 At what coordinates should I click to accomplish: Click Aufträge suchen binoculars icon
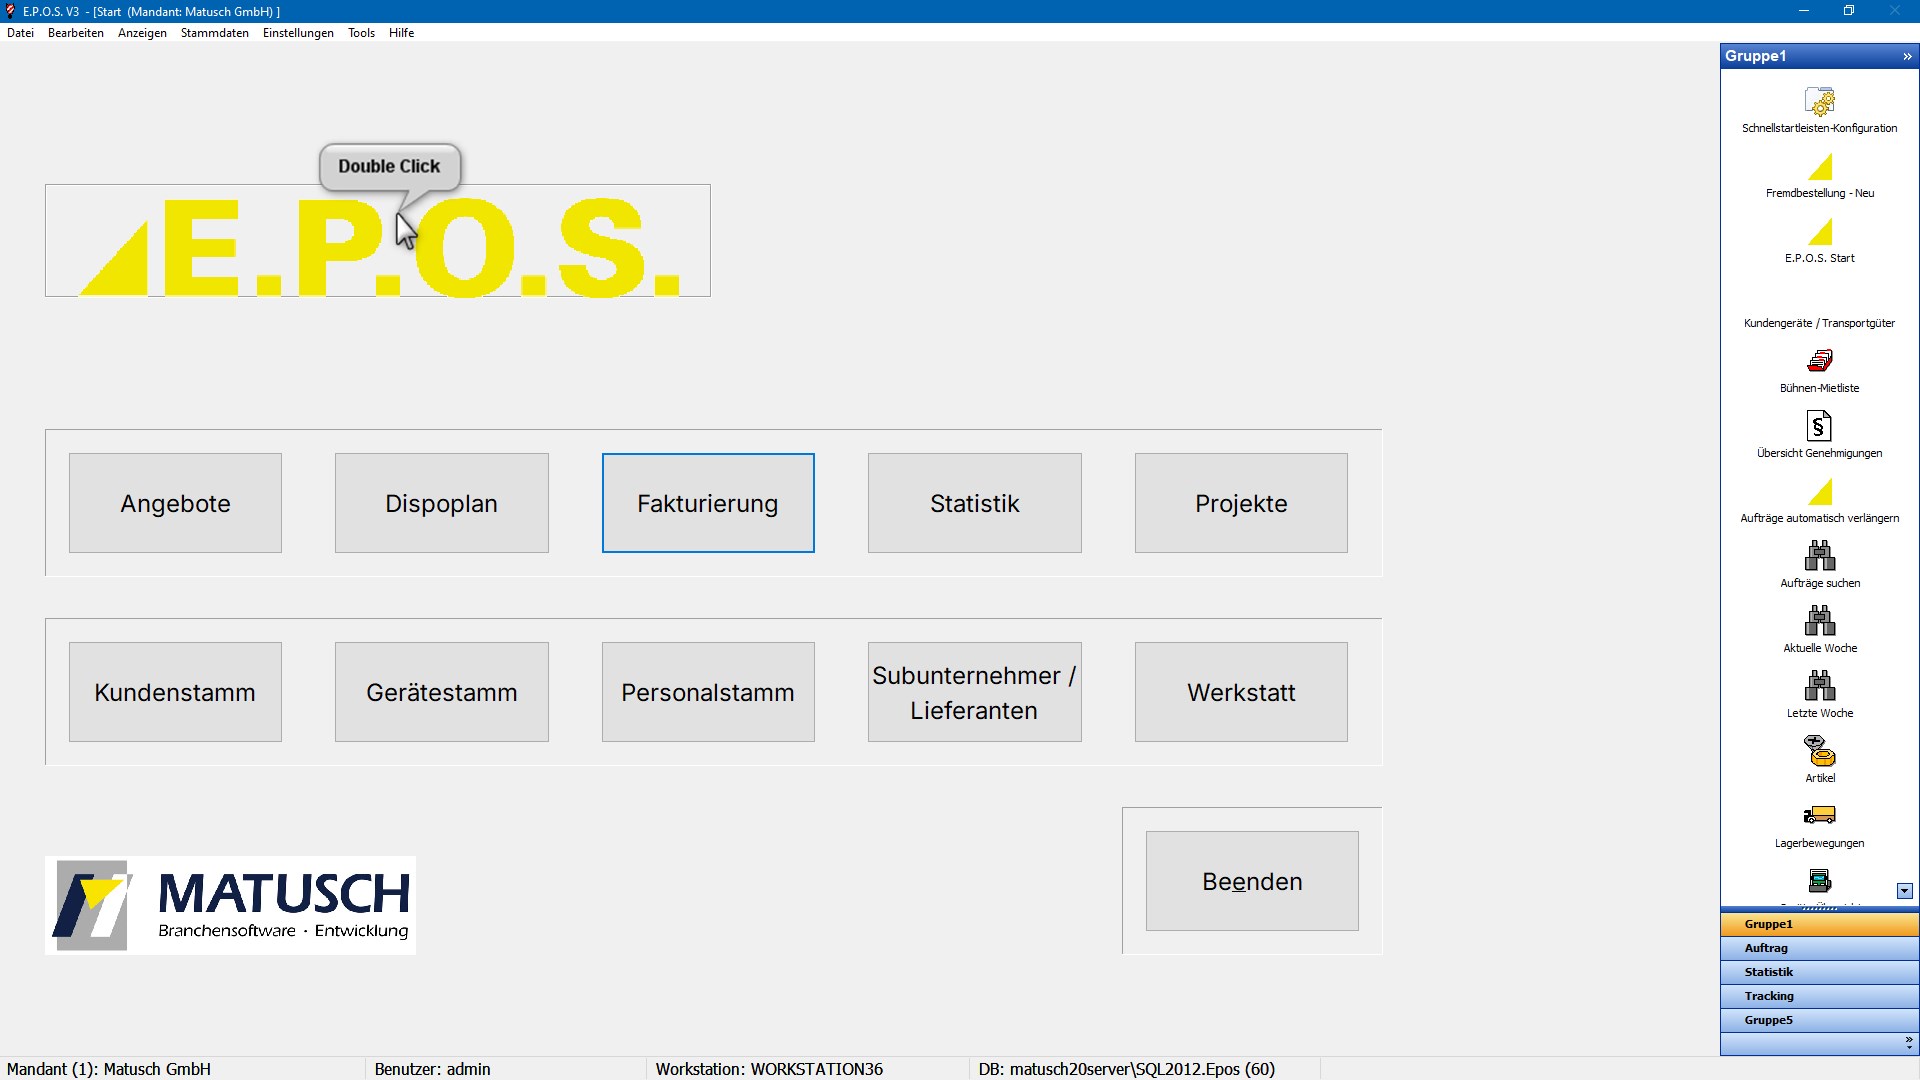[1819, 556]
